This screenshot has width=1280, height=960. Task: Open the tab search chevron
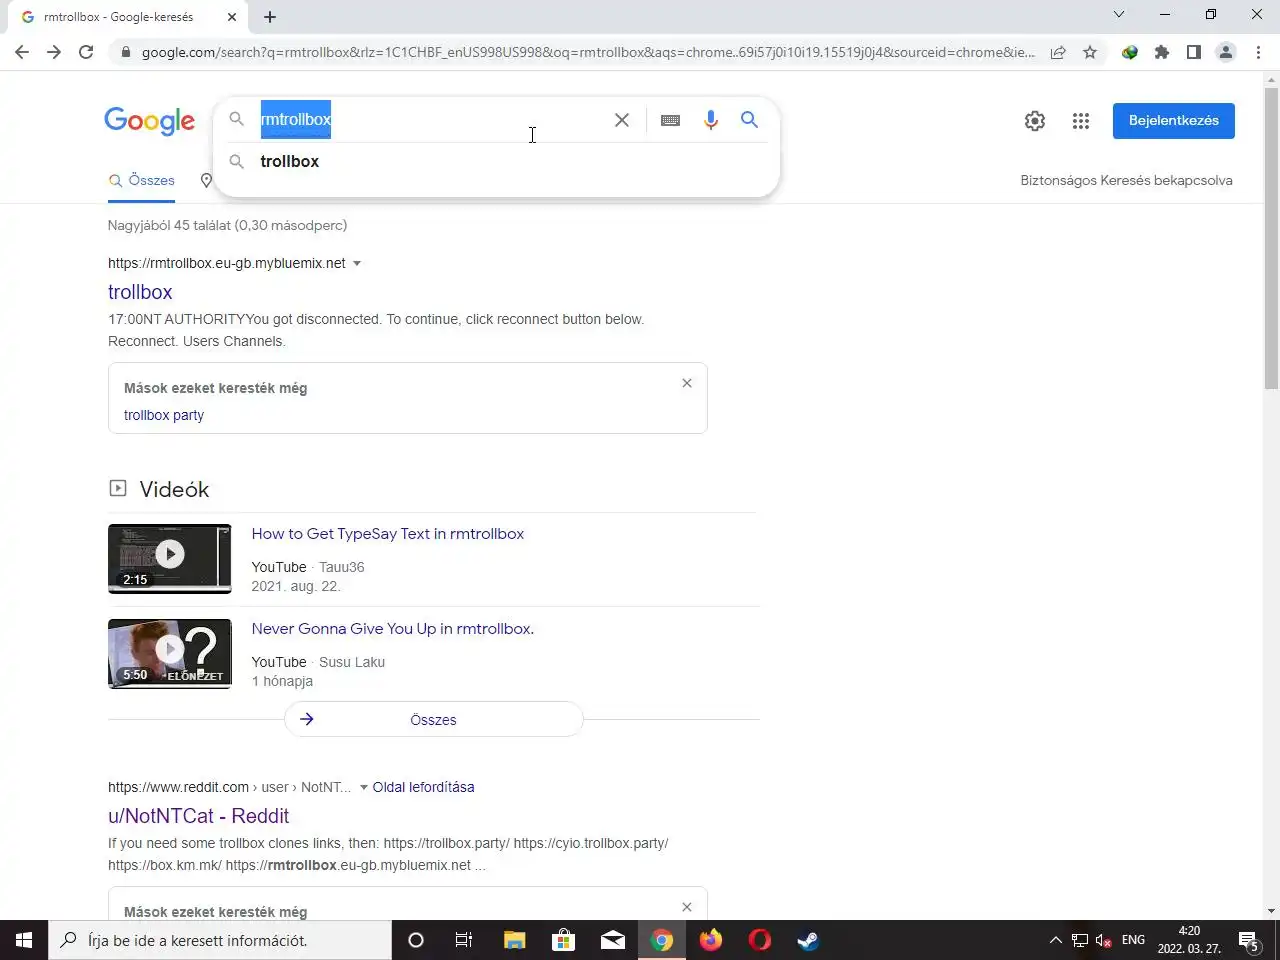click(1119, 14)
